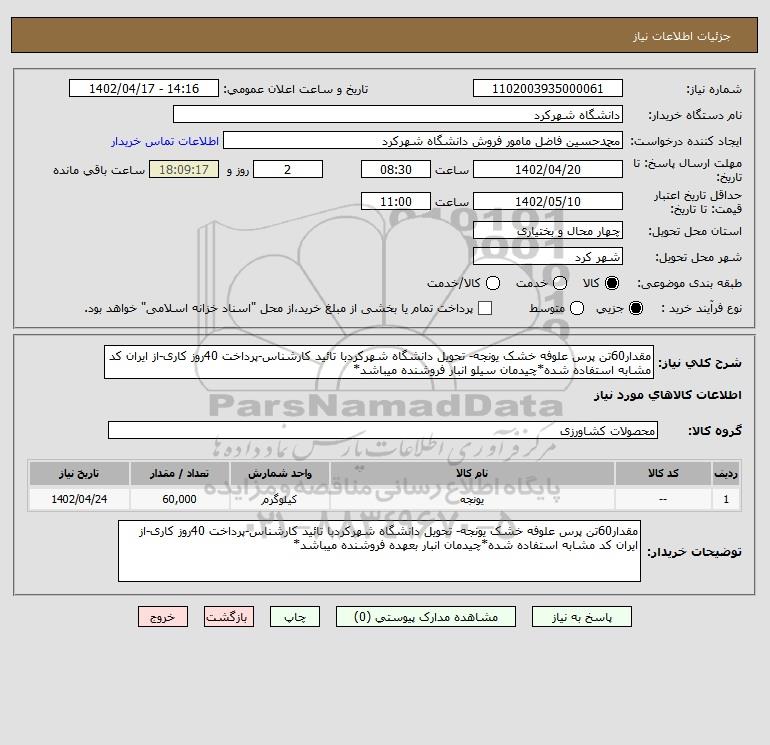Image resolution: width=770 pixels, height=745 pixels.
Task: Click the واحد شمارش column header
Action: click(x=280, y=473)
